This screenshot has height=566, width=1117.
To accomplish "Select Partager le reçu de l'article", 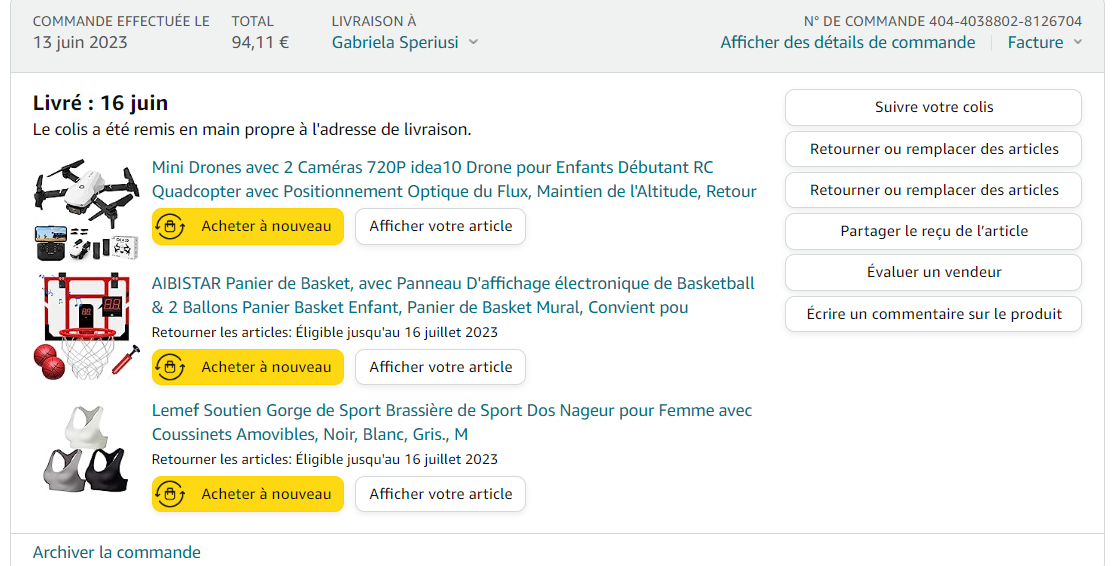I will [x=933, y=231].
